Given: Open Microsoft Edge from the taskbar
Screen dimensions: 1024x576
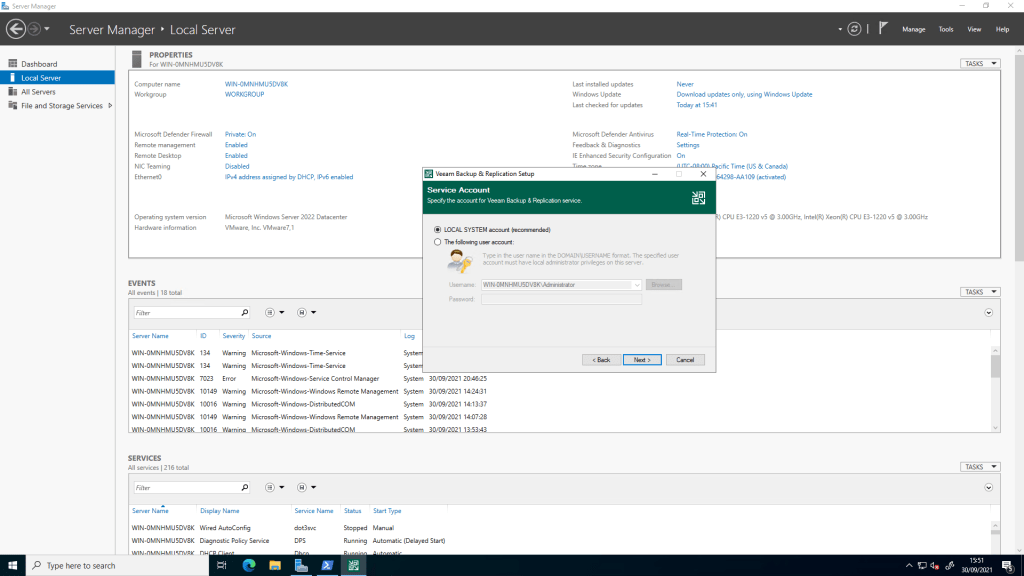Looking at the screenshot, I should [249, 565].
